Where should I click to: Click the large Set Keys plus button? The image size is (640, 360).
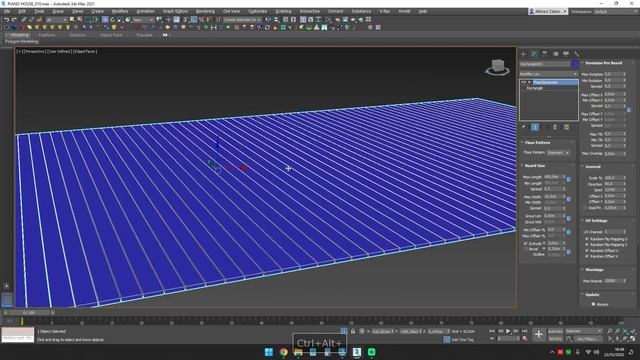click(538, 335)
